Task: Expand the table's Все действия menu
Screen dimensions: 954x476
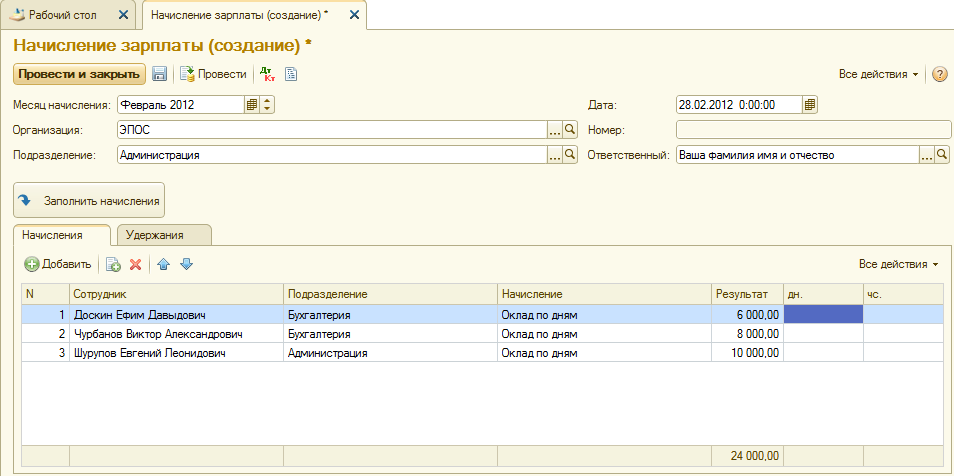Action: coord(899,264)
